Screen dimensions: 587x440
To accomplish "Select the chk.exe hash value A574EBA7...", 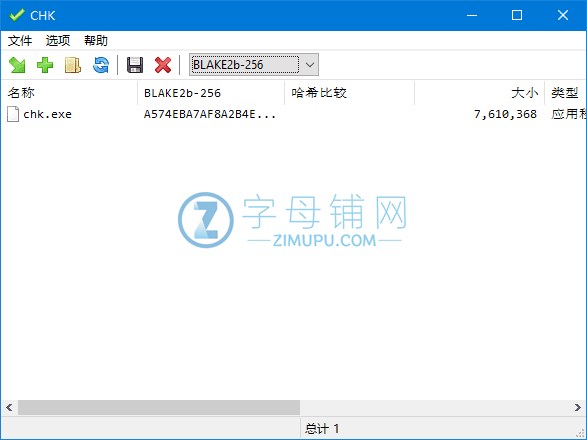I will pos(210,114).
